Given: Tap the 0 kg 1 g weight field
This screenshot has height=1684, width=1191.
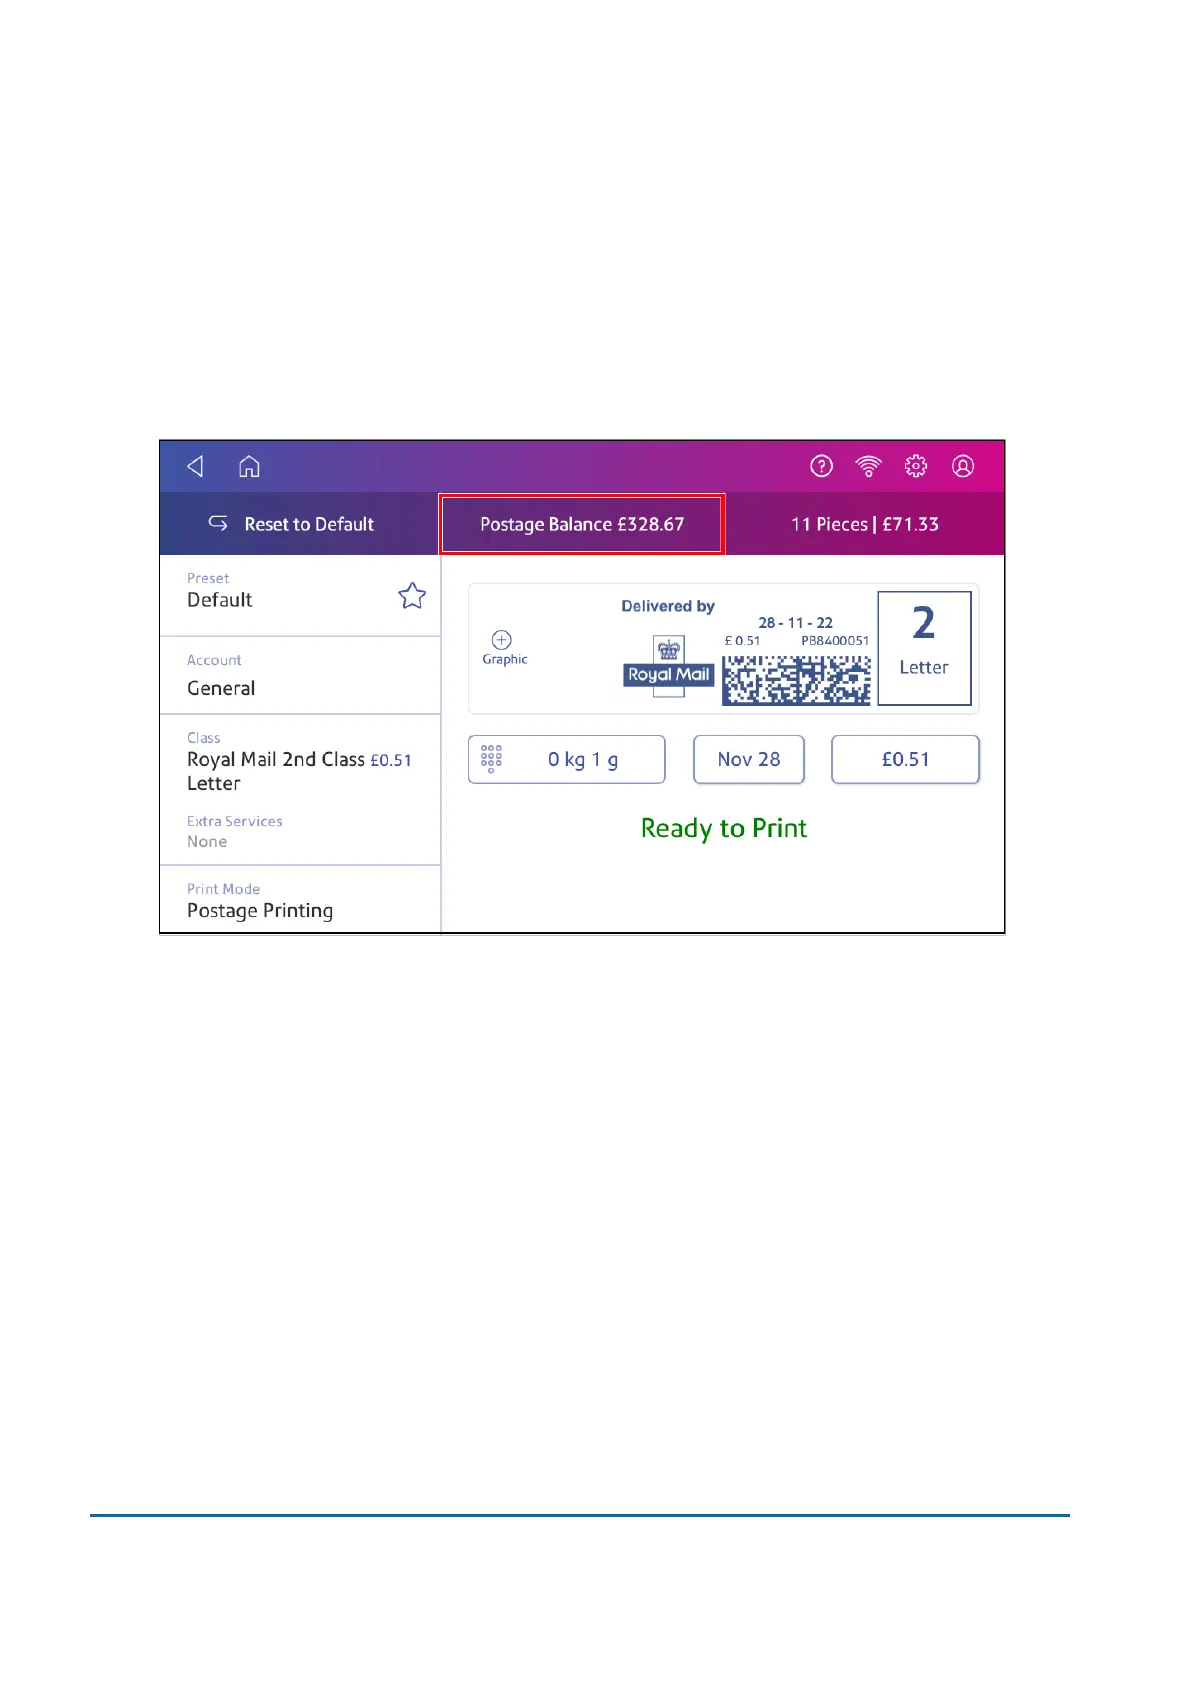Looking at the screenshot, I should tap(567, 759).
